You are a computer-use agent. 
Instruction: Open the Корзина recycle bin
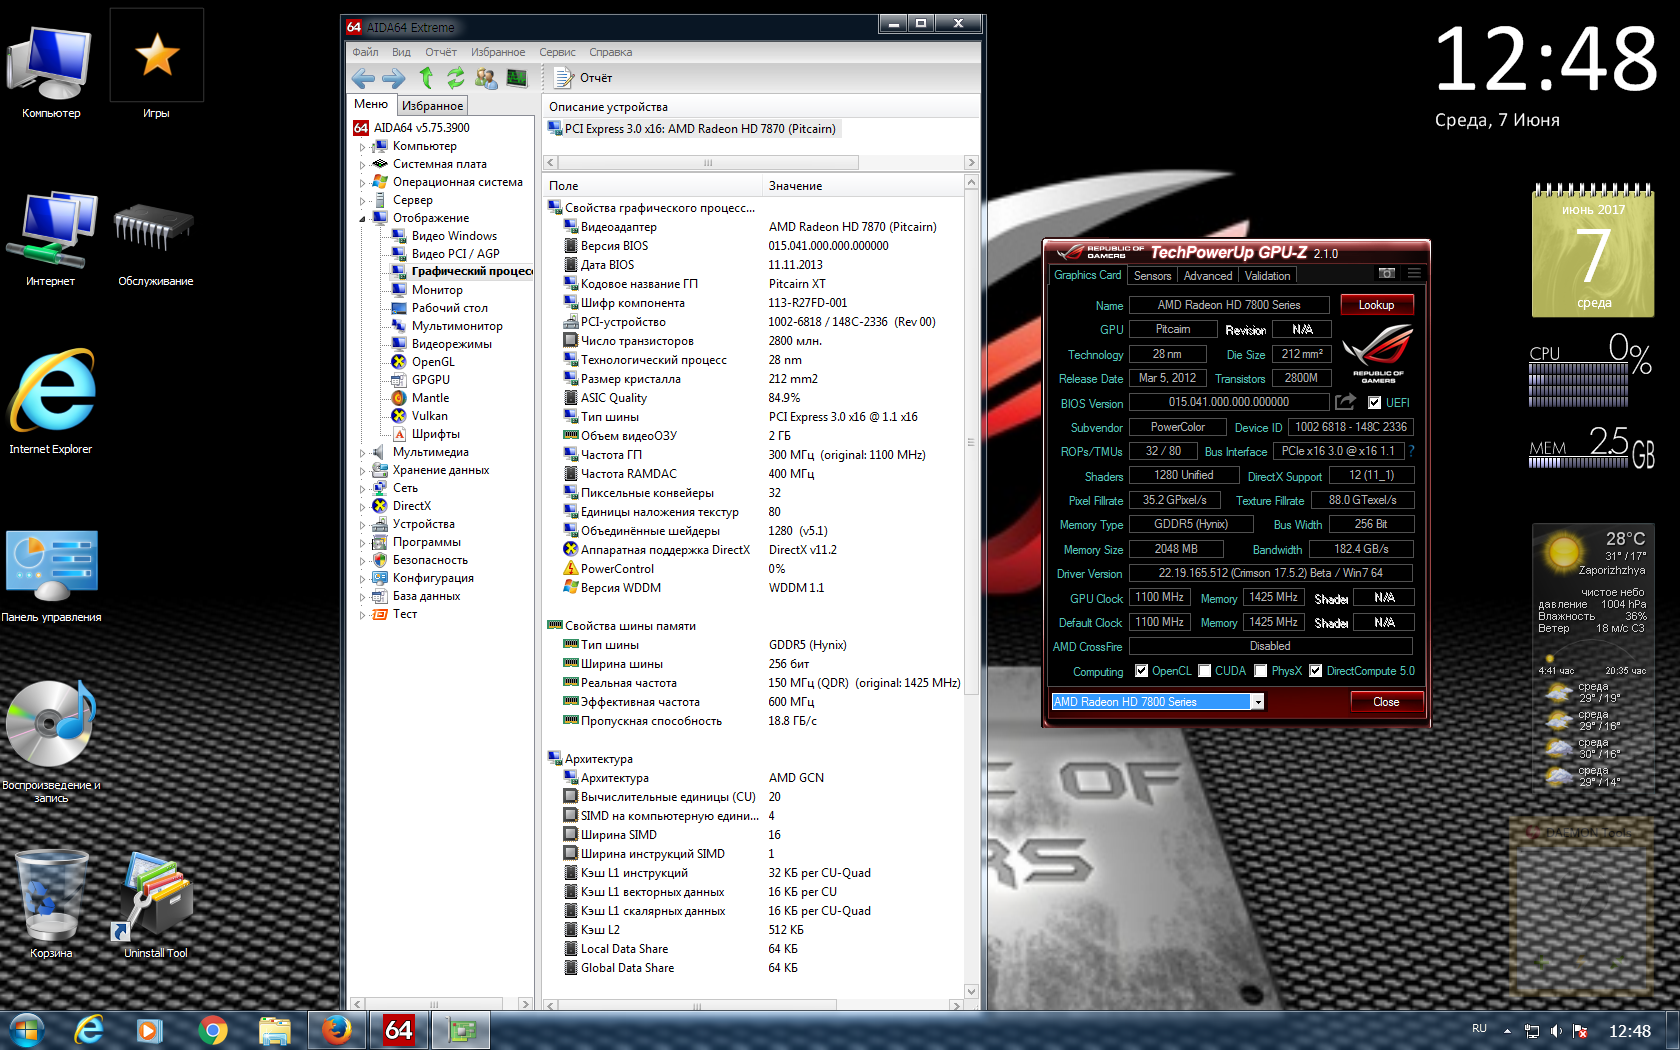click(x=51, y=904)
